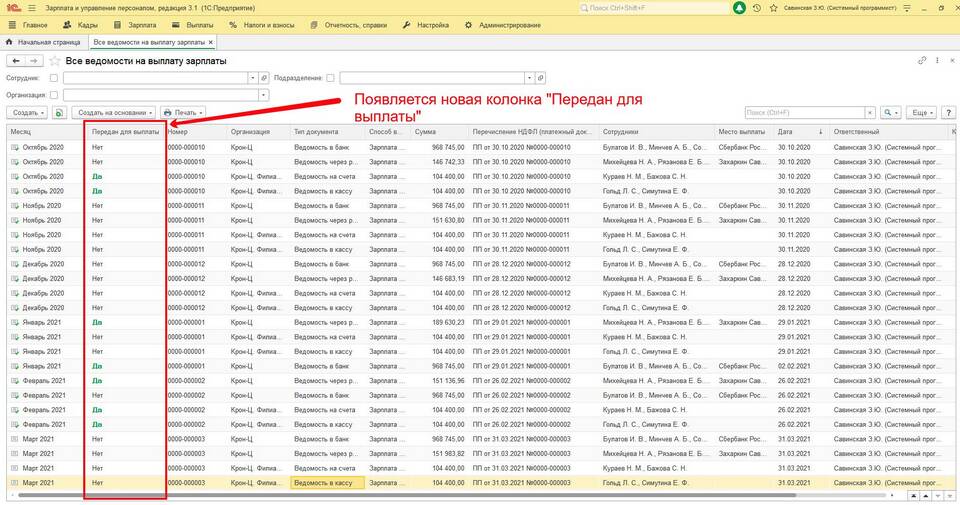Expand the Подразделение dropdown list
This screenshot has height=505, width=960.
click(529, 78)
